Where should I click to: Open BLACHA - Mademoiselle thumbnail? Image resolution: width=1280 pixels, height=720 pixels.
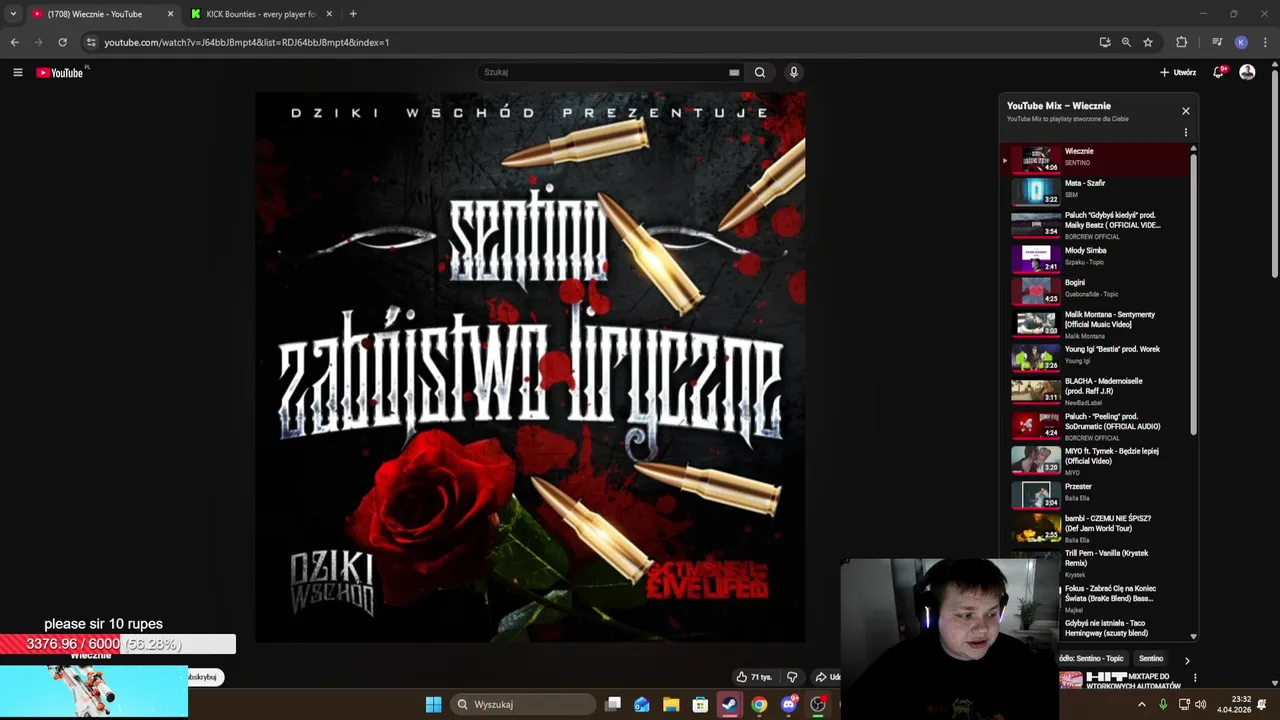click(x=1036, y=389)
